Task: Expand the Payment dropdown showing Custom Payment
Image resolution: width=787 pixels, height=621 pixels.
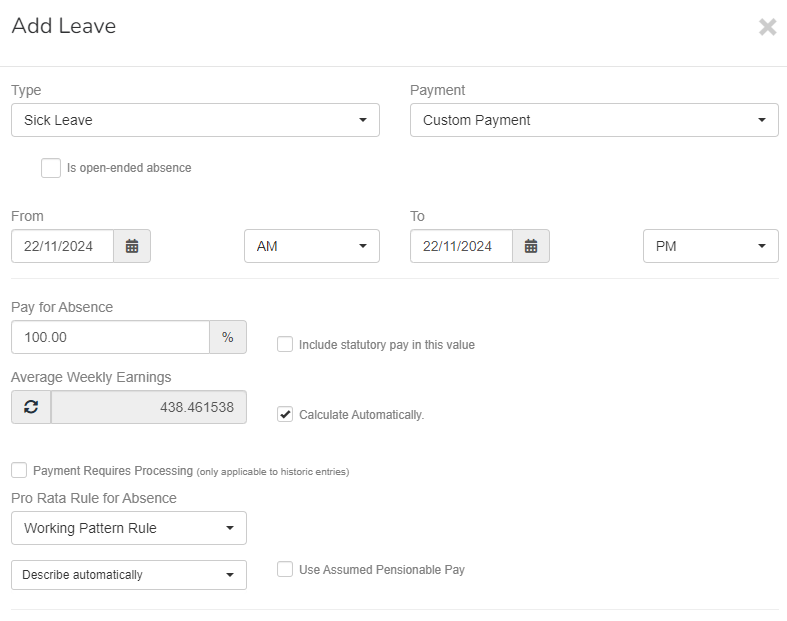Action: pyautogui.click(x=594, y=120)
